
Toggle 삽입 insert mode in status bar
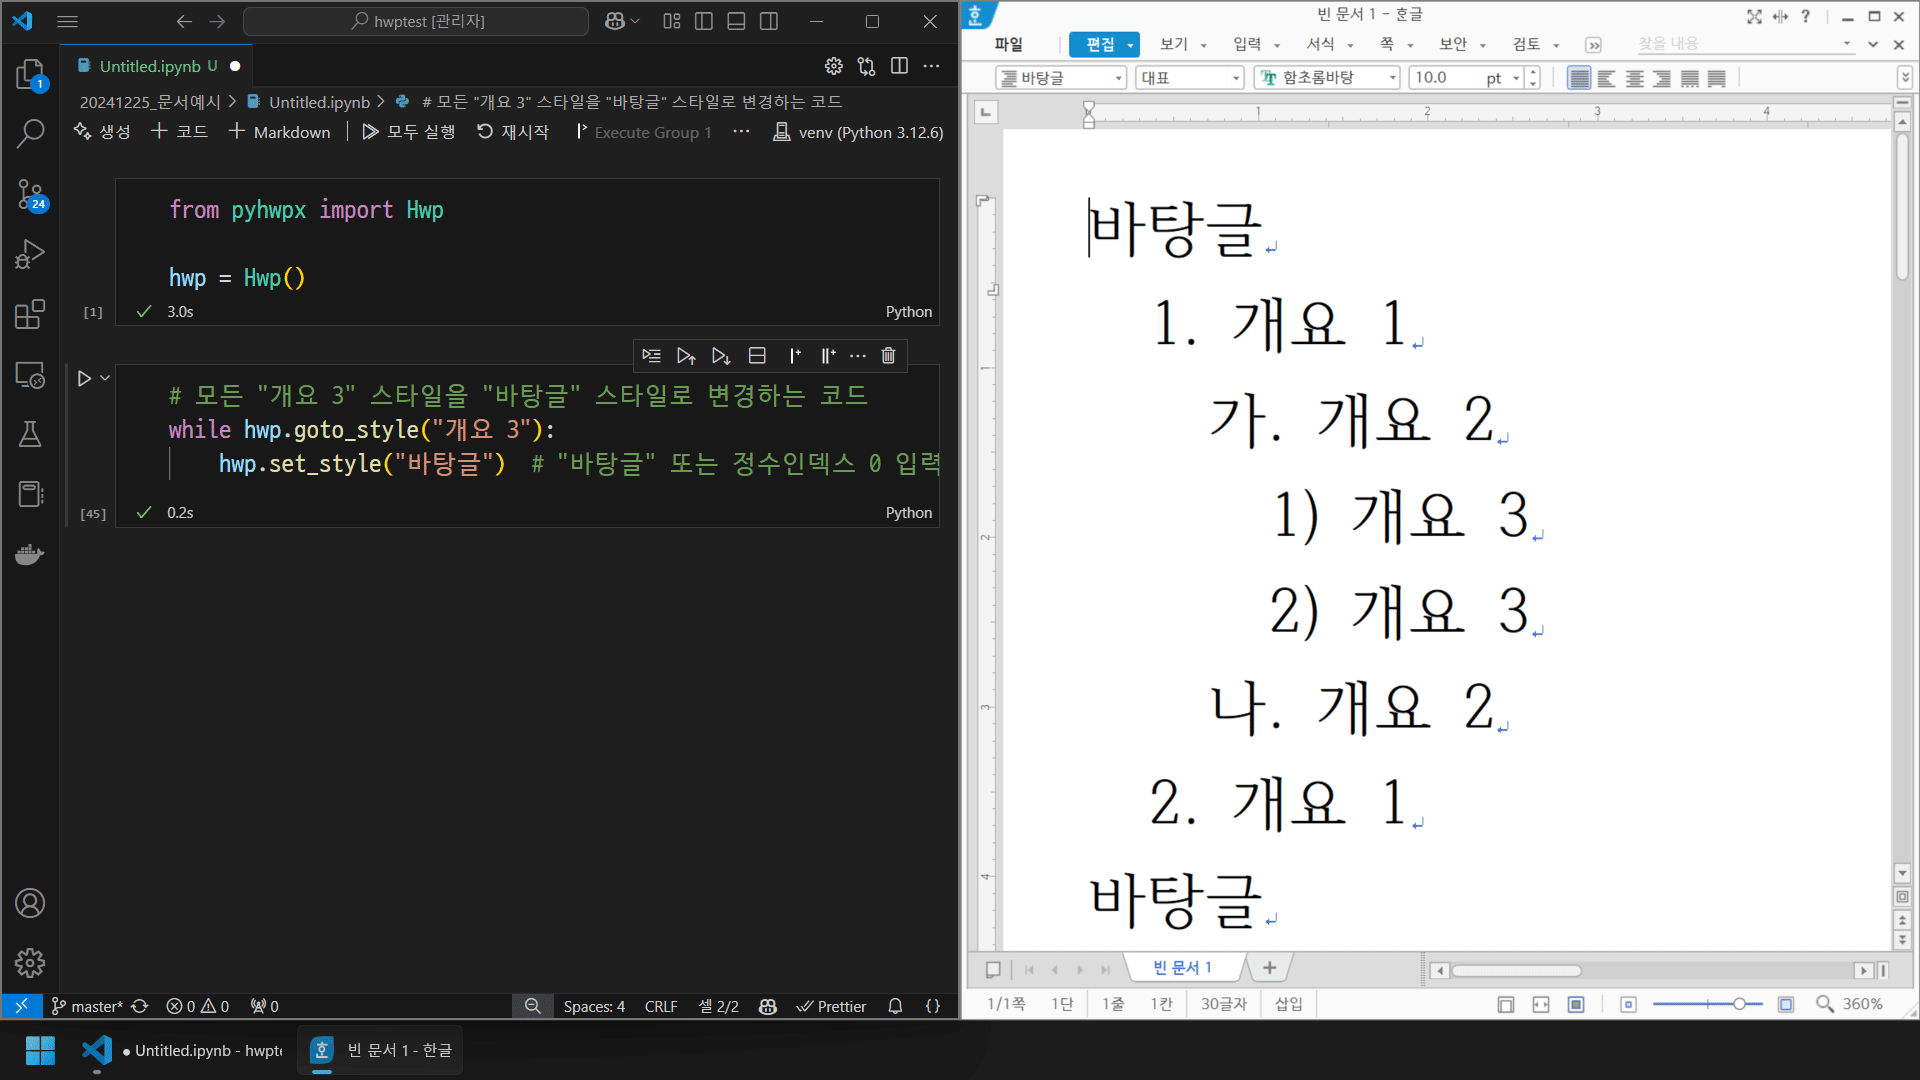[1287, 1004]
